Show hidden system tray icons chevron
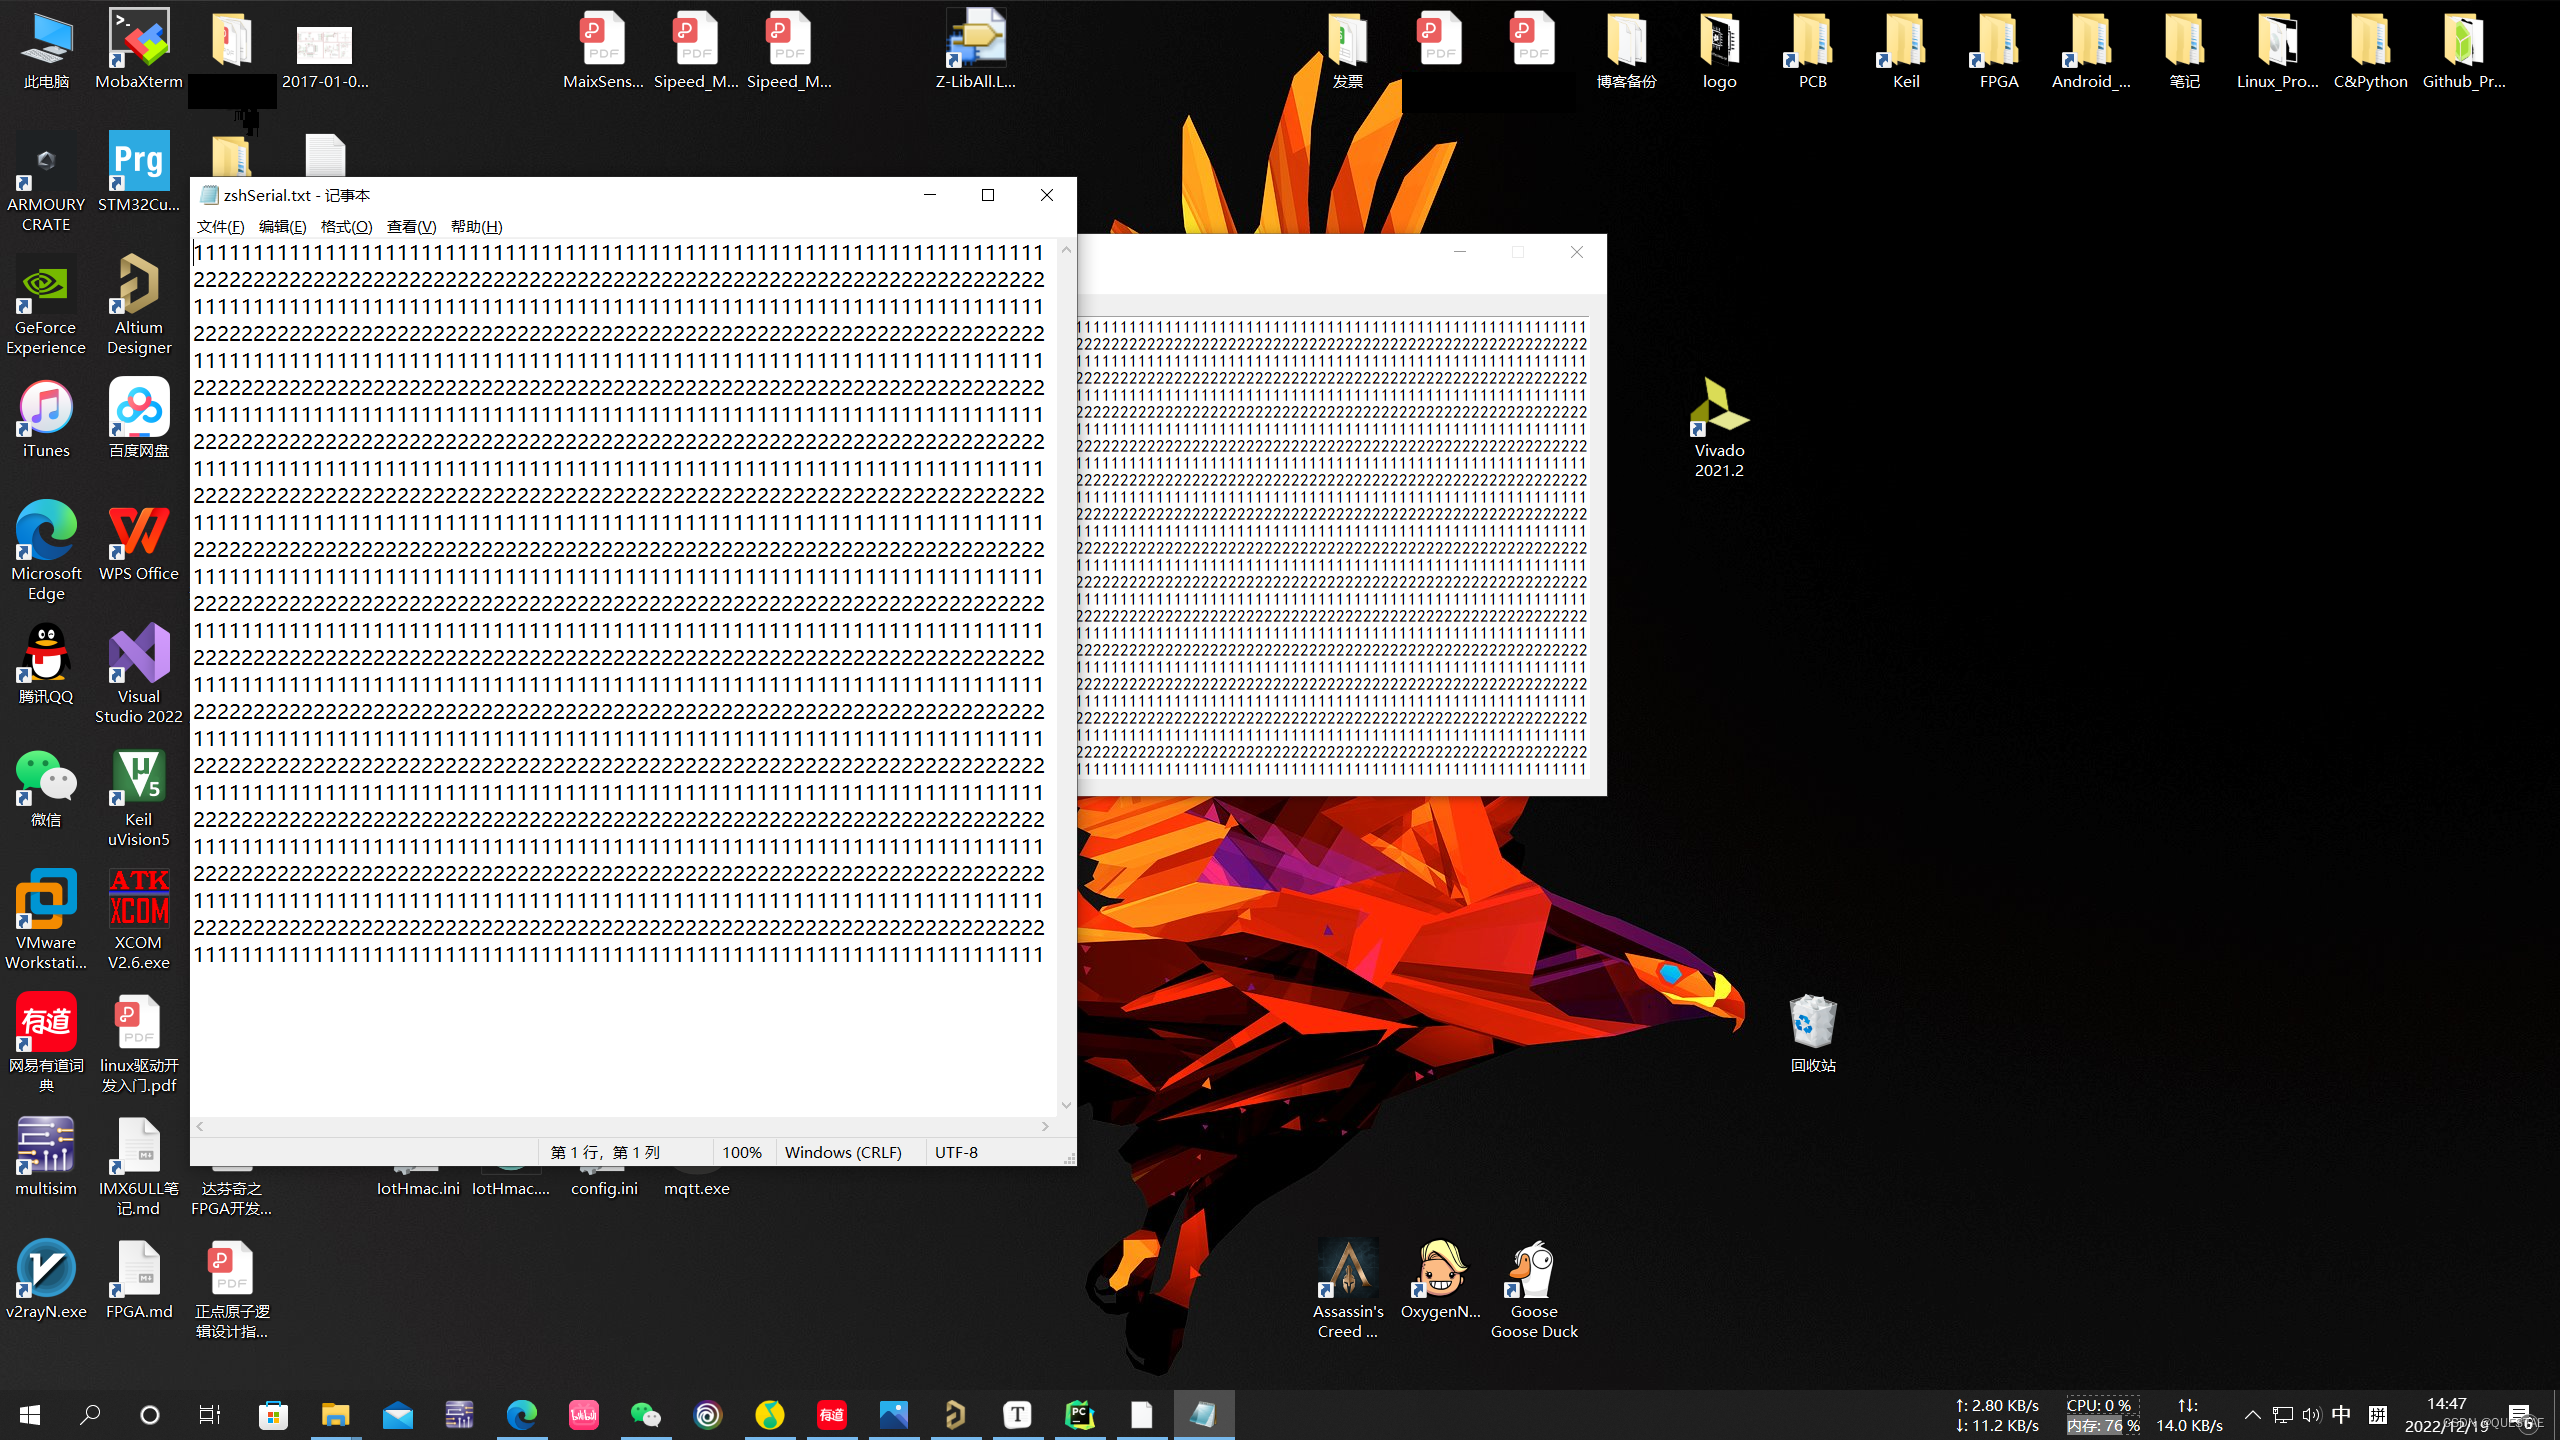The image size is (2560, 1440). click(2252, 1415)
